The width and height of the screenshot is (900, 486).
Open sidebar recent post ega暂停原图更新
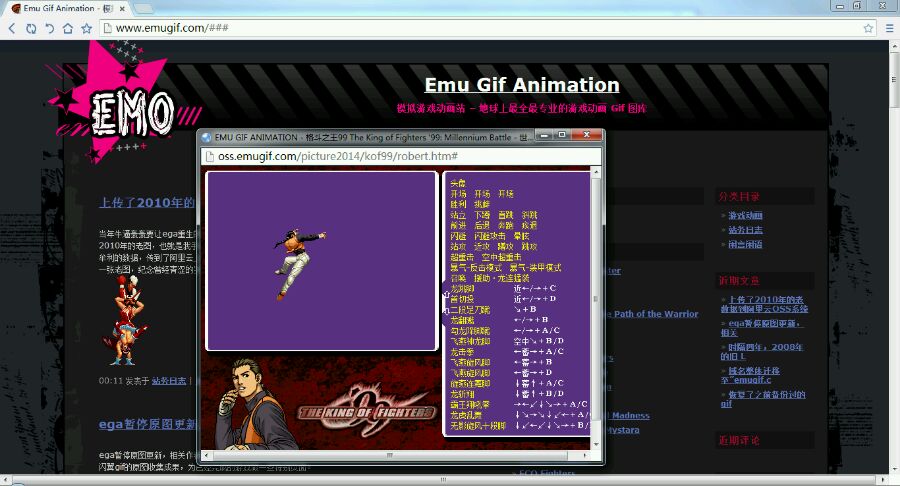pos(760,328)
